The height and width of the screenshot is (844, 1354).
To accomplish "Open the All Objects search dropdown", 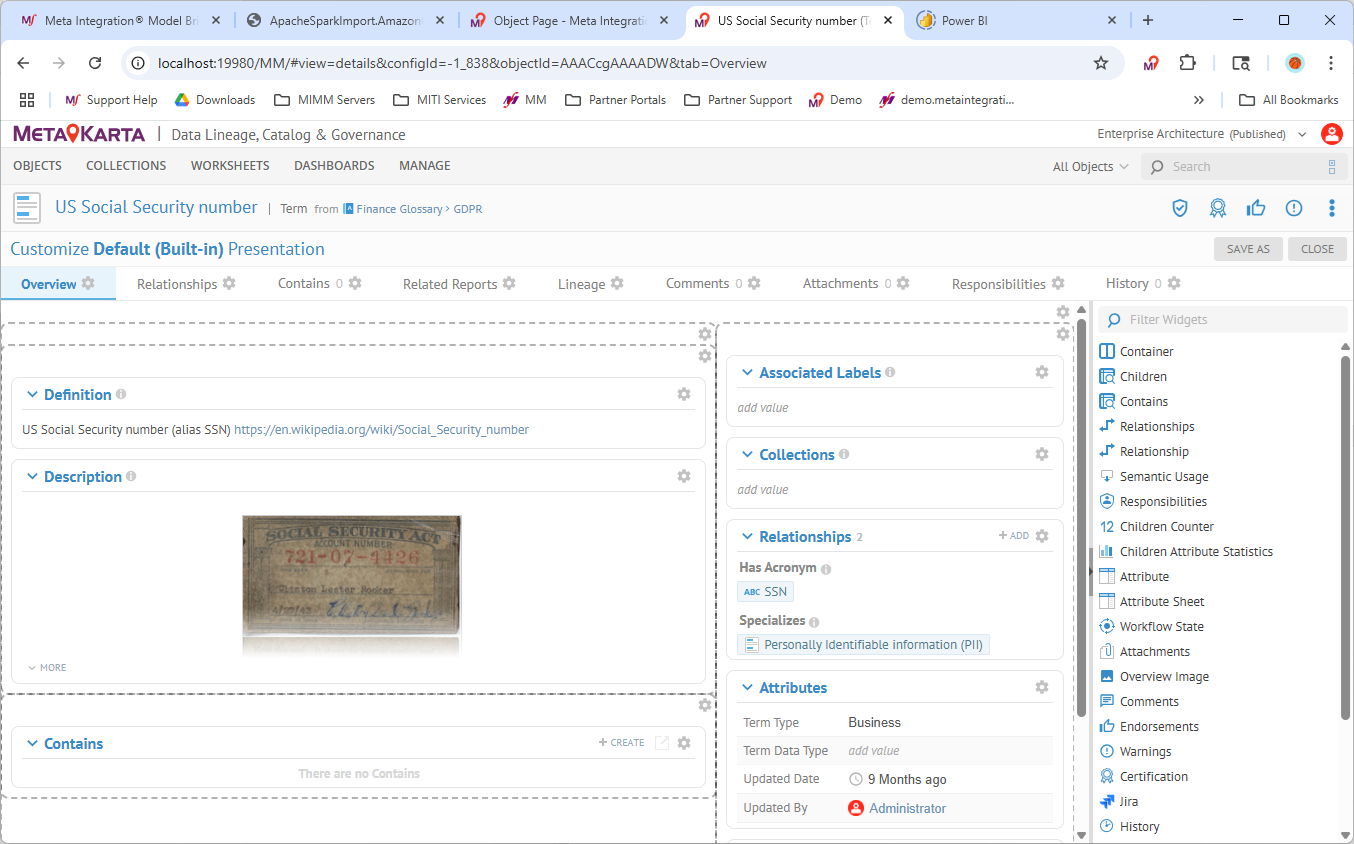I will [1090, 167].
